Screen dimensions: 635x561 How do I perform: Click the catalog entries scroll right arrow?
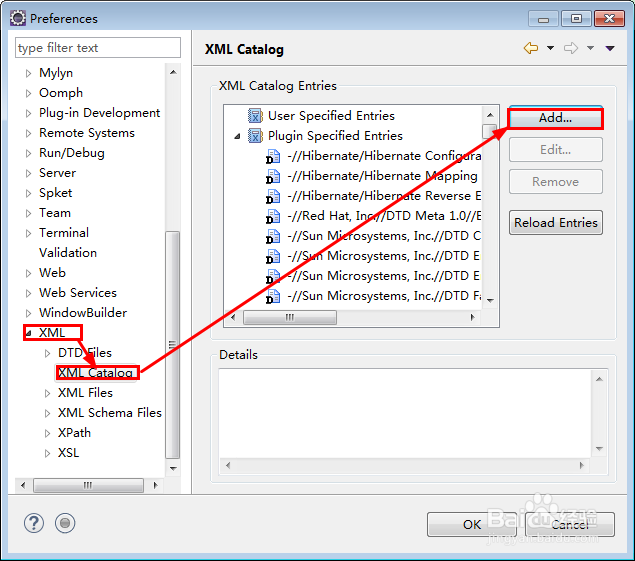(472, 317)
